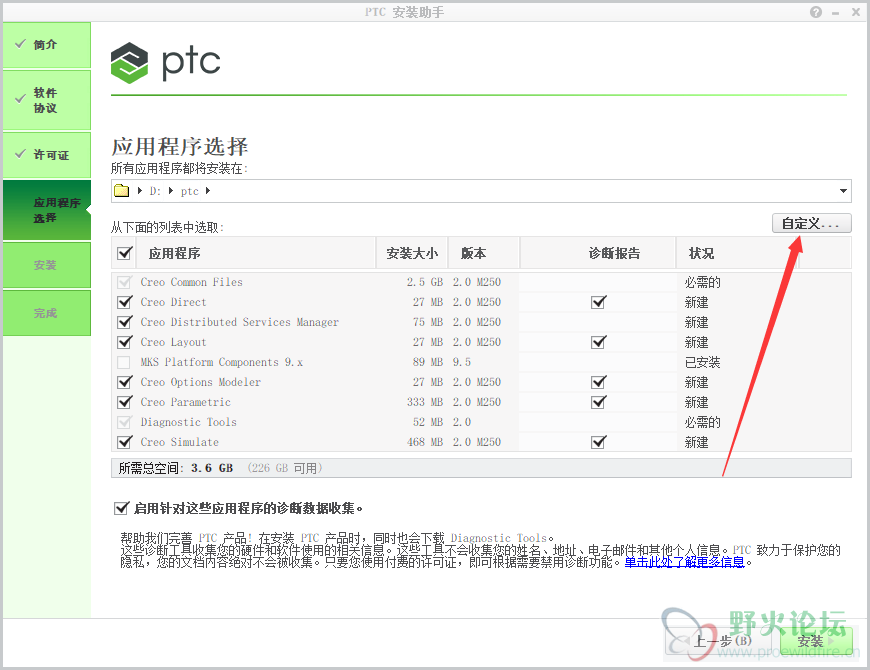
Task: Toggle diagnostic report for Creo Options Modeler
Action: (x=599, y=382)
